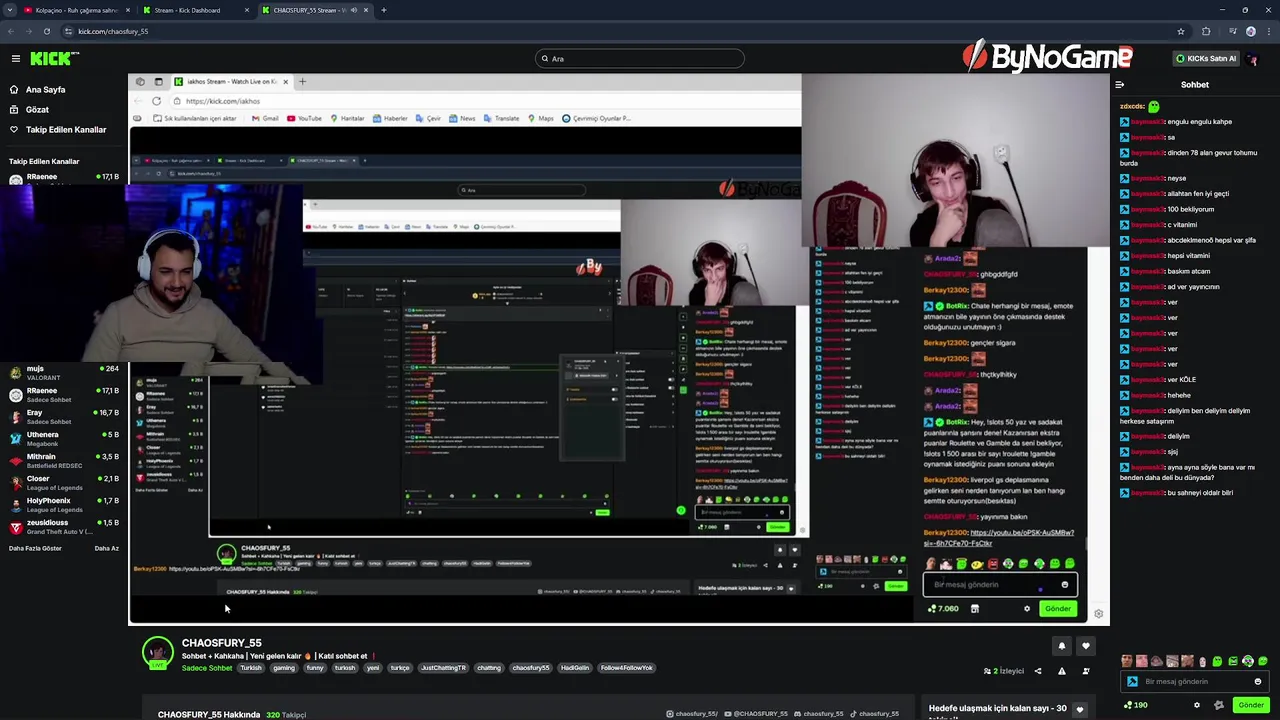Click the heart icon beside the goal text
The width and height of the screenshot is (1280, 720).
[1079, 709]
